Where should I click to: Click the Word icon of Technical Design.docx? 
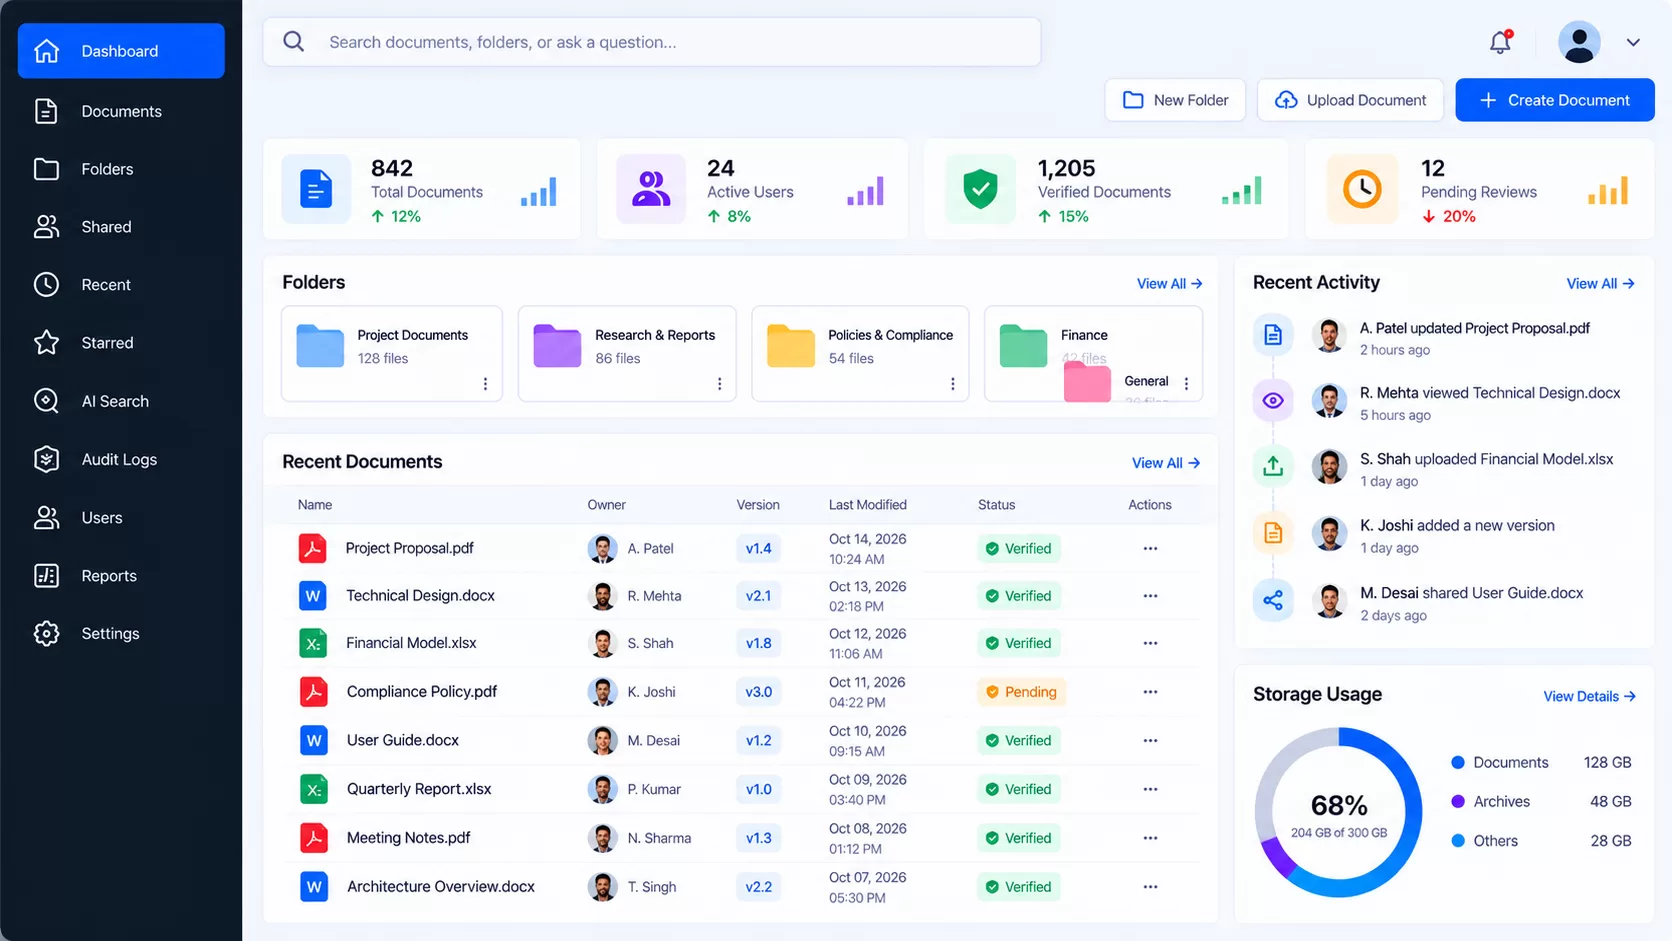314,596
